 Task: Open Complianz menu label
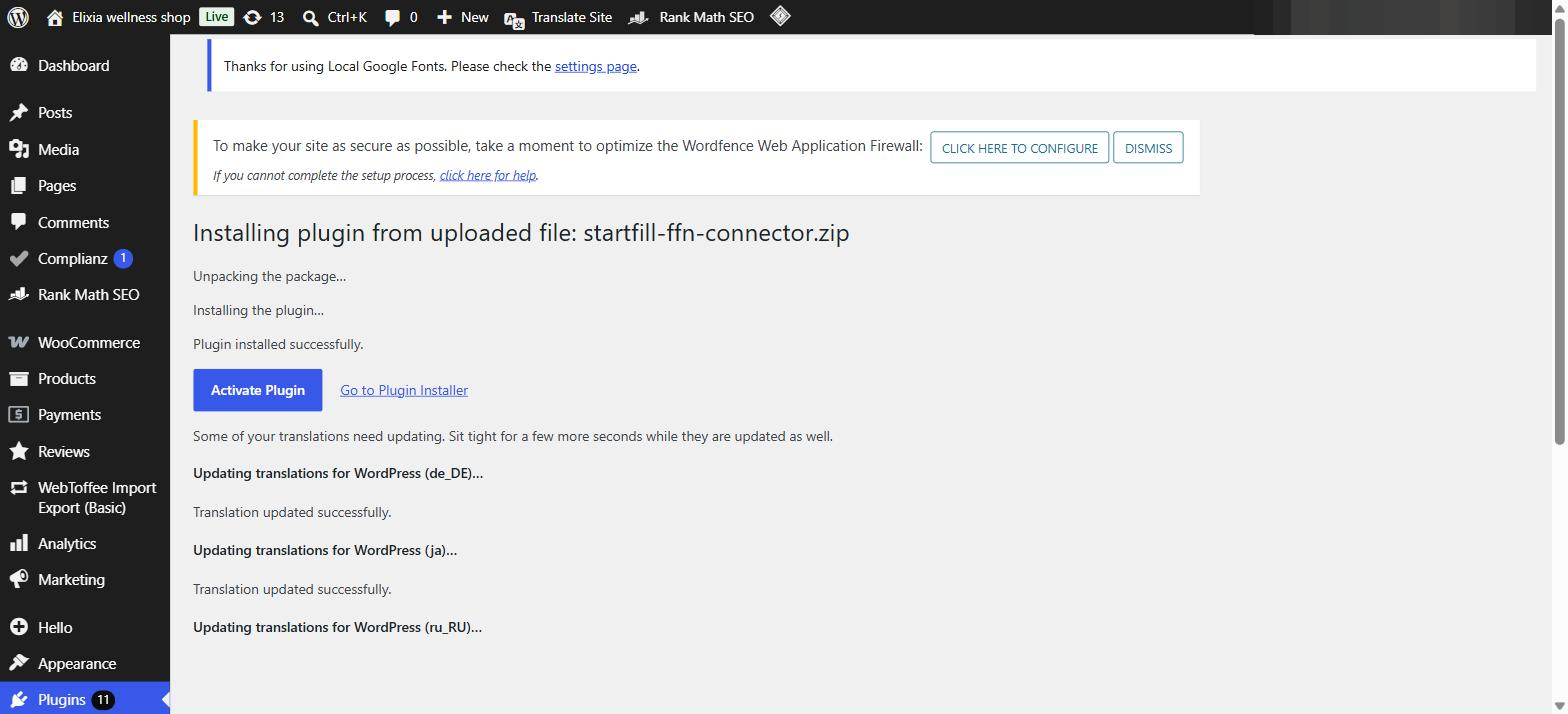(72, 258)
